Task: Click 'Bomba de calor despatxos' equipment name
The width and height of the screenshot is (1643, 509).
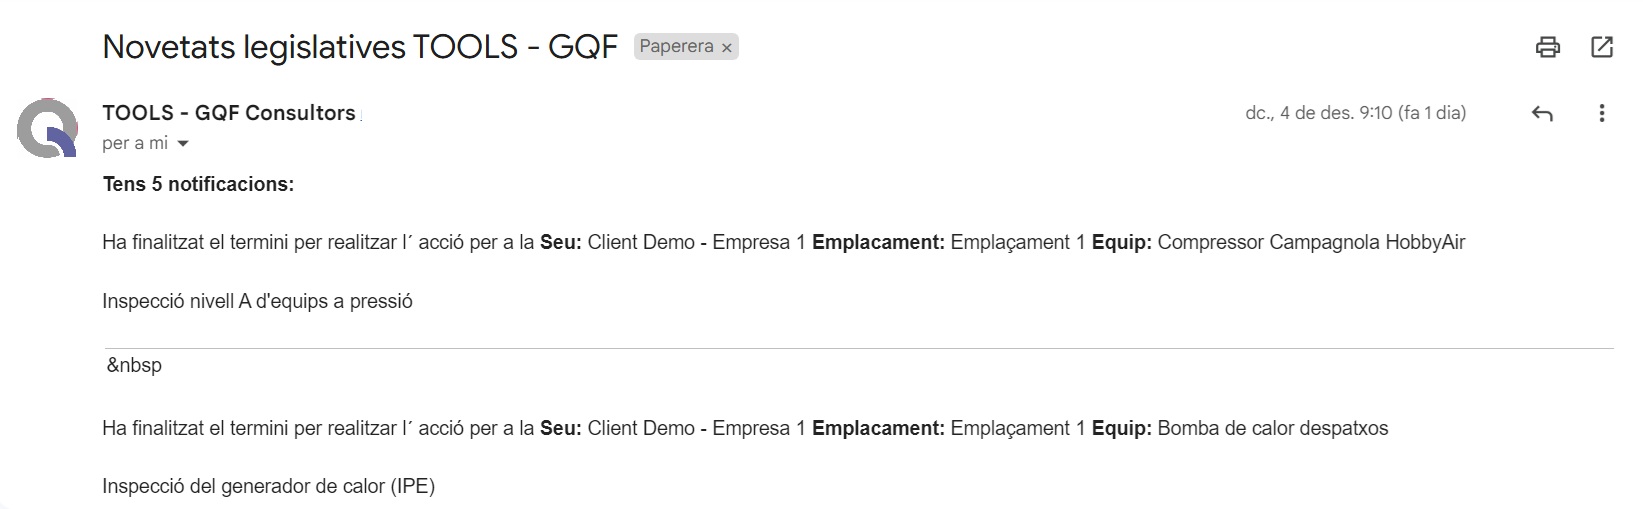Action: [x=1273, y=428]
